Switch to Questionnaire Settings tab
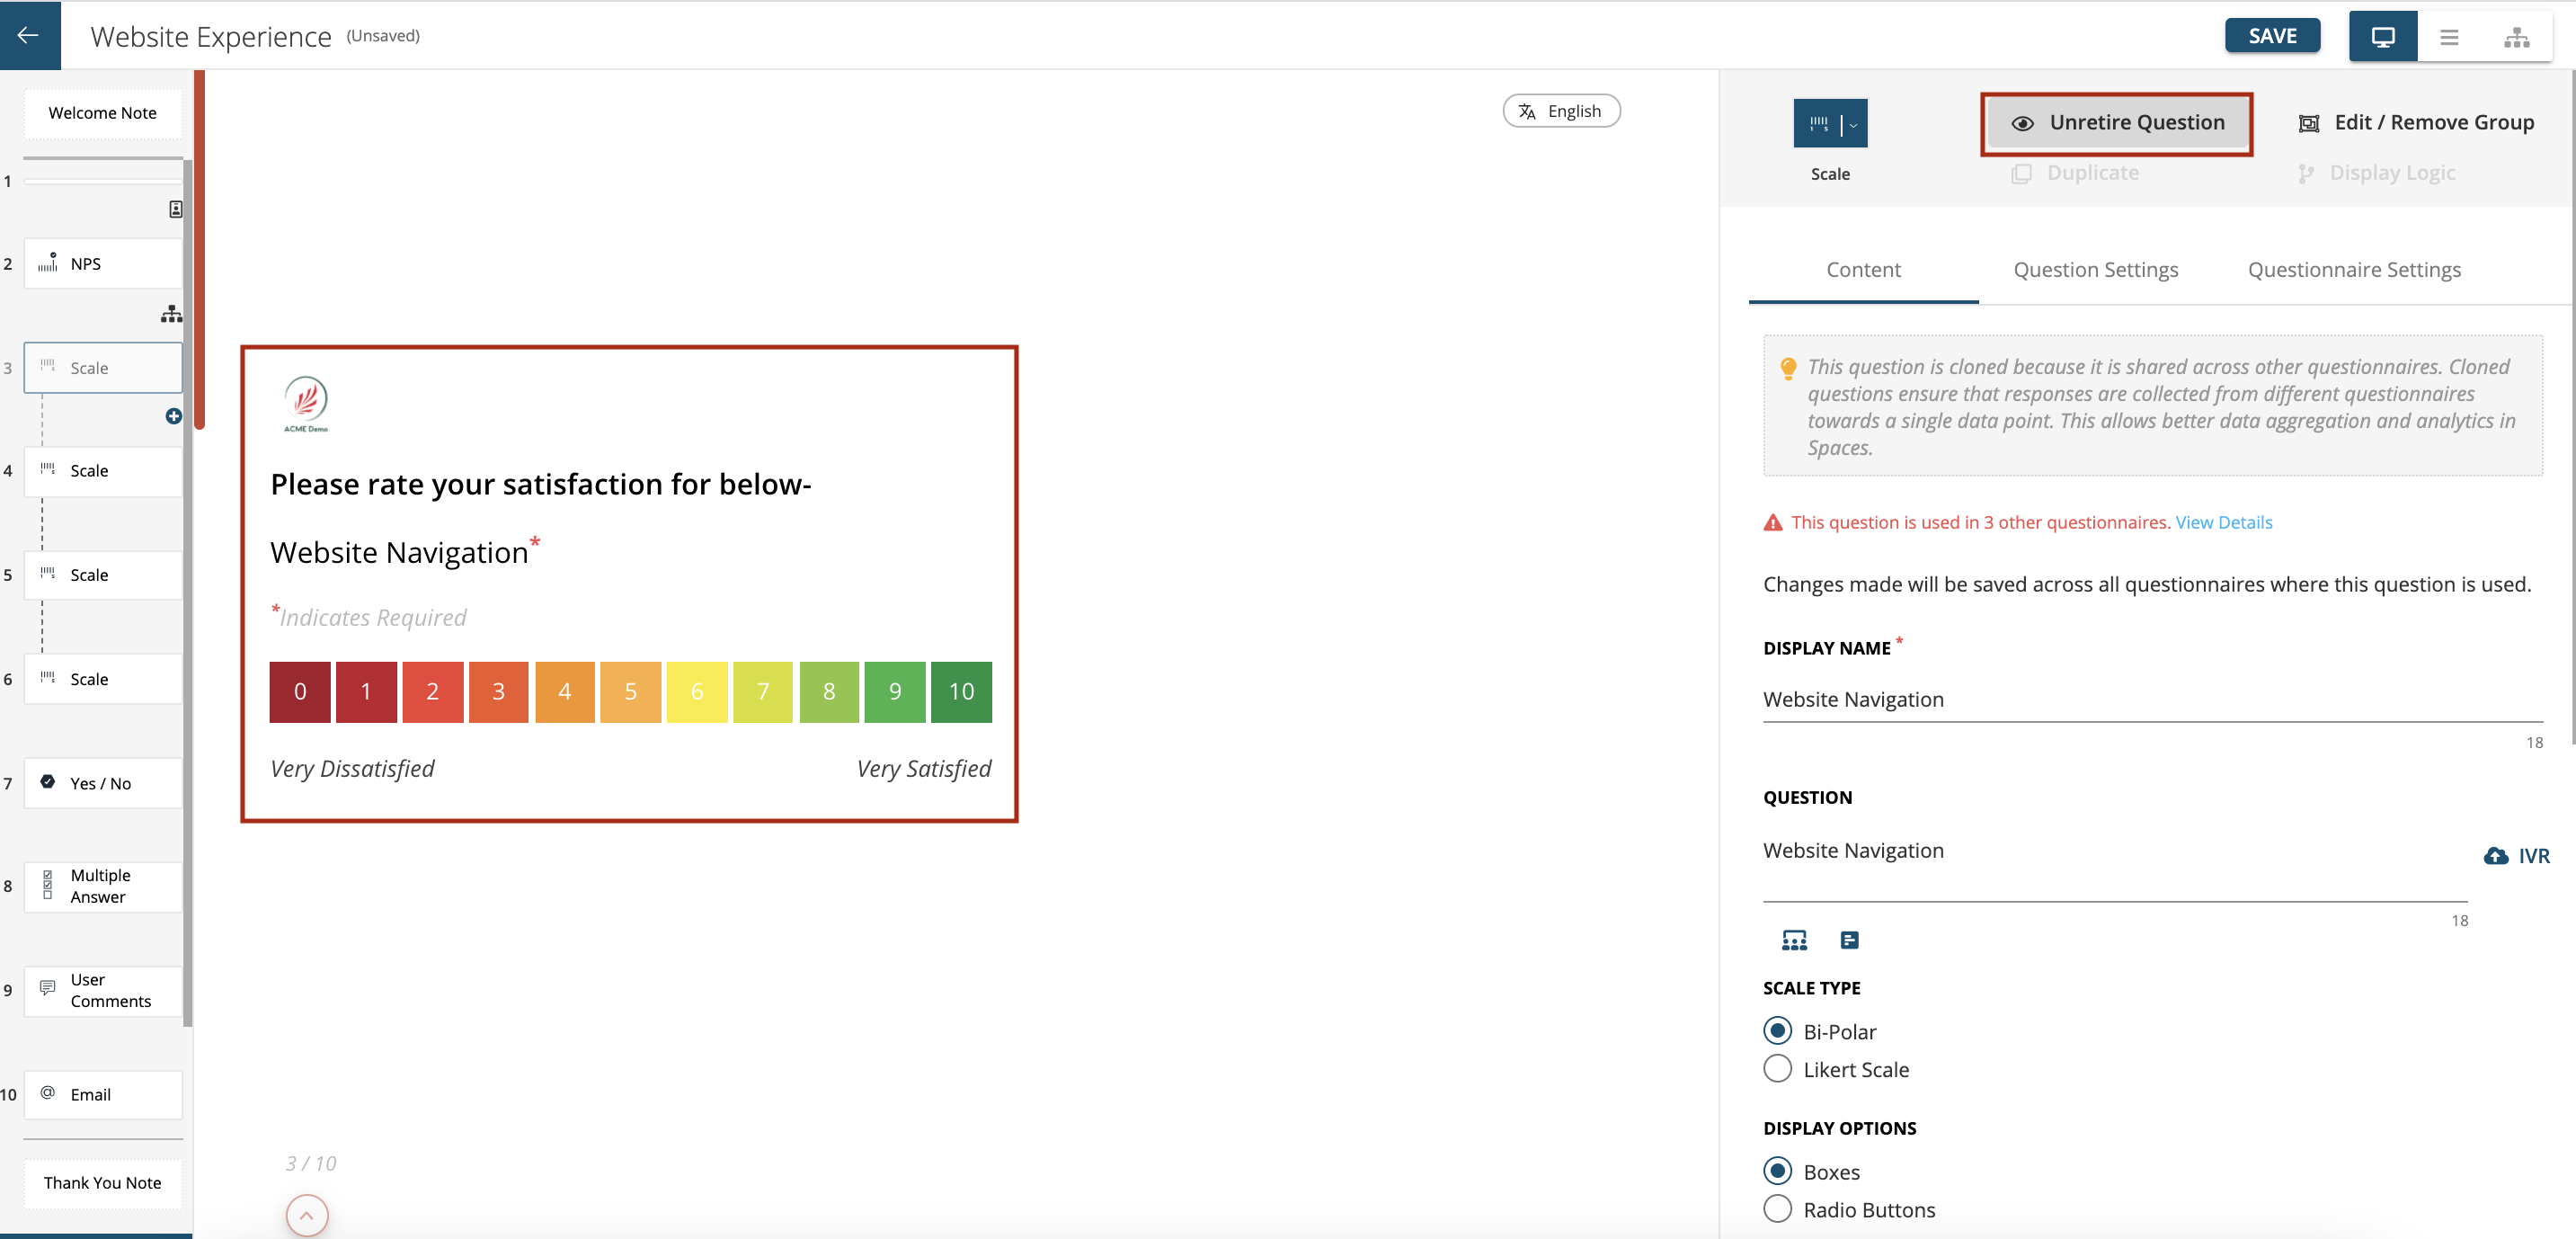Screen dimensions: 2576x1239 click(2354, 270)
